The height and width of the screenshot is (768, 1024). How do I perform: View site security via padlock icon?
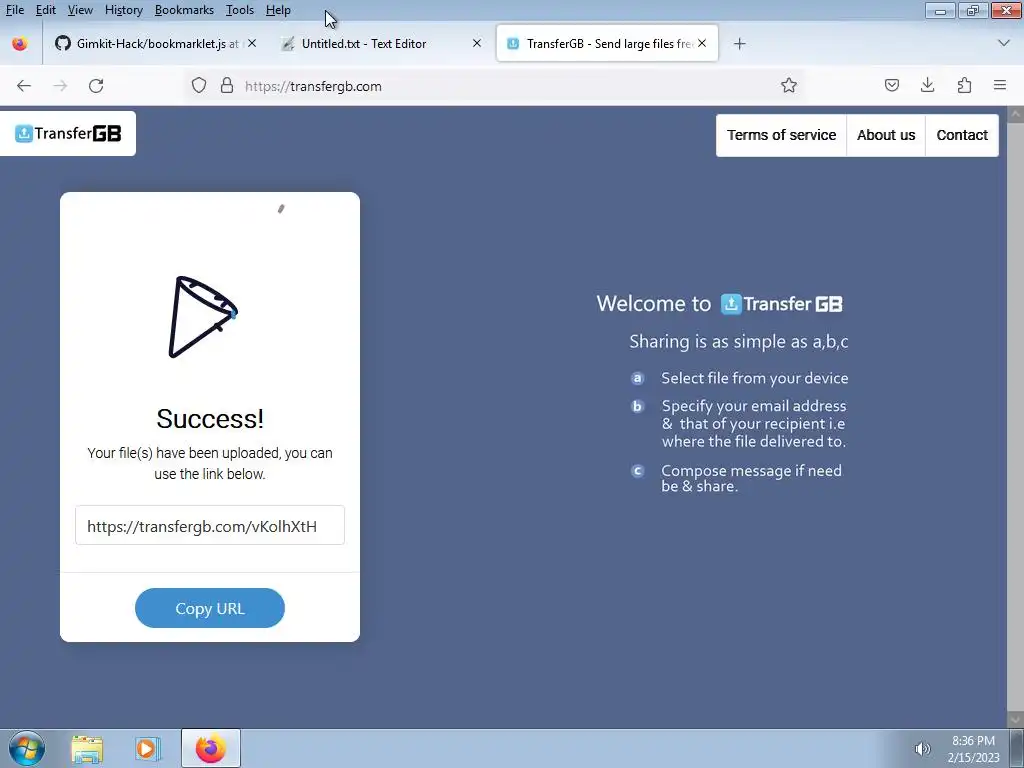tap(227, 86)
